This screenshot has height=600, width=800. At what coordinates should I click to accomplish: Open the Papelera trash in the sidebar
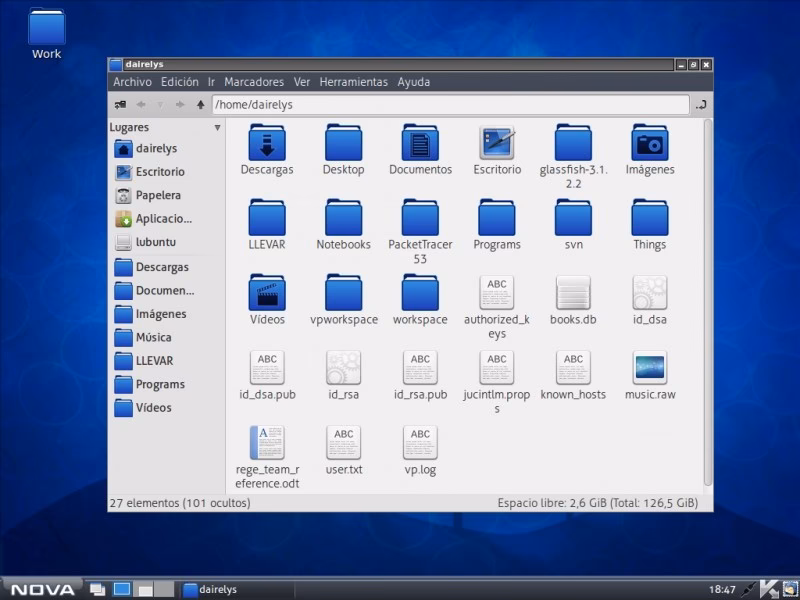point(159,194)
